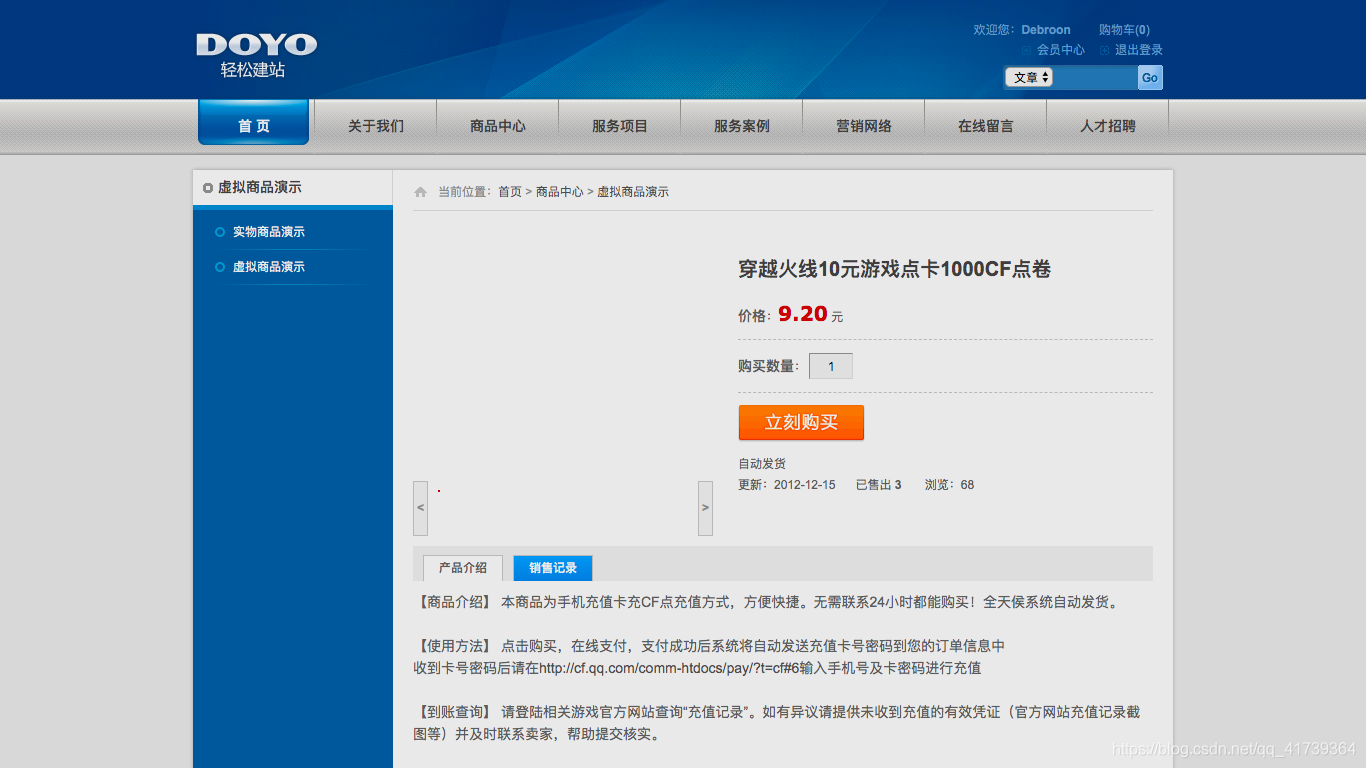Open 服务项目 menu item
1366x768 pixels.
click(620, 126)
